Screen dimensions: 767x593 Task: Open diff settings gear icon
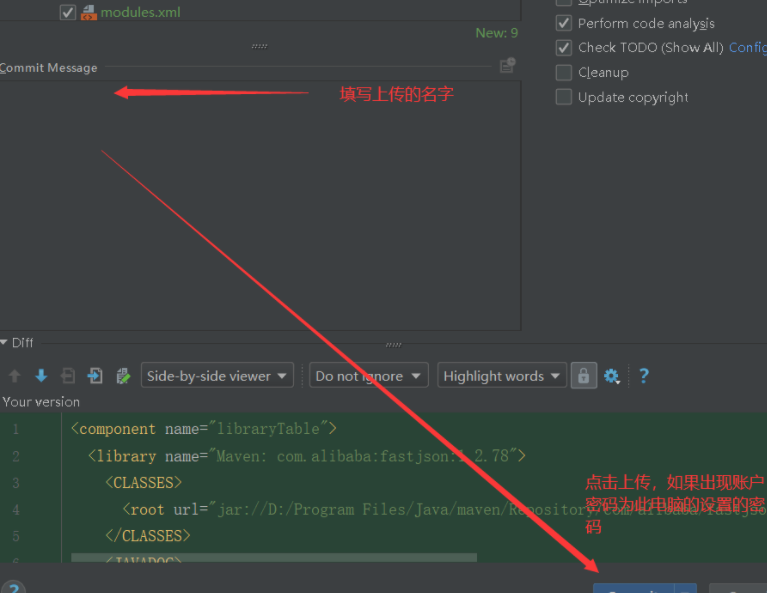[611, 376]
